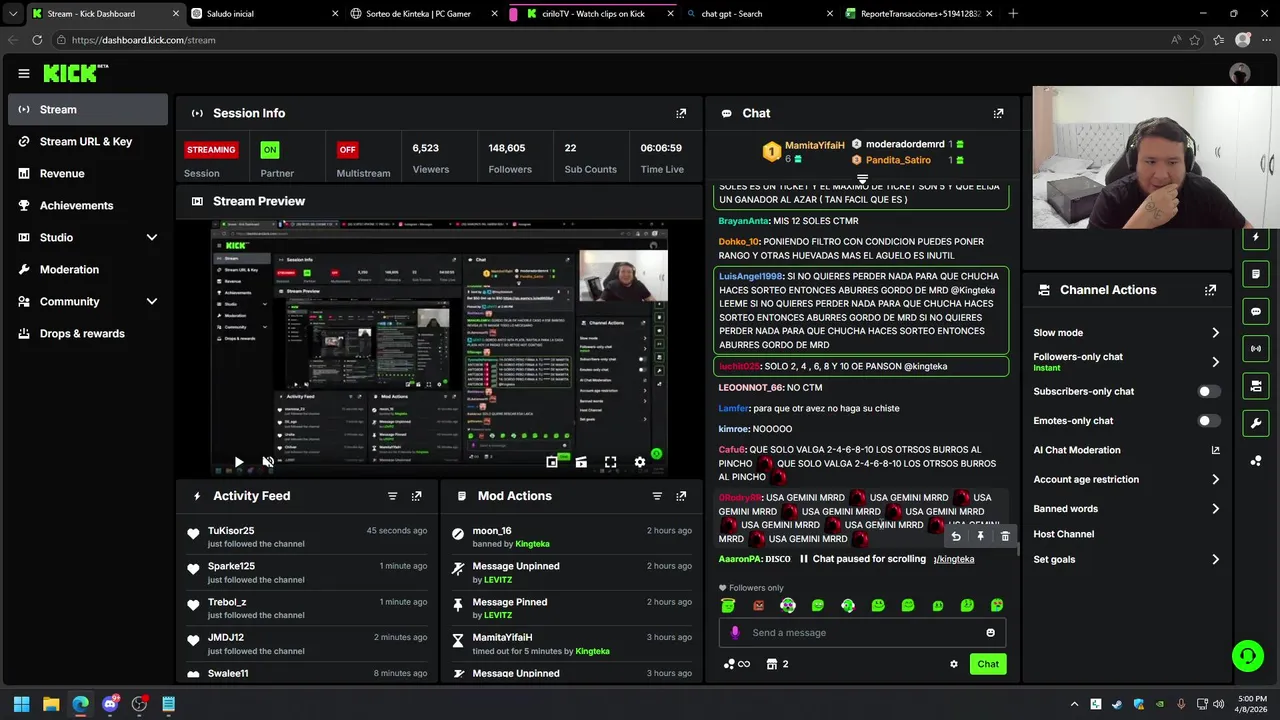Image resolution: width=1280 pixels, height=720 pixels.
Task: Select Stream in the left sidebar
Action: (x=88, y=109)
